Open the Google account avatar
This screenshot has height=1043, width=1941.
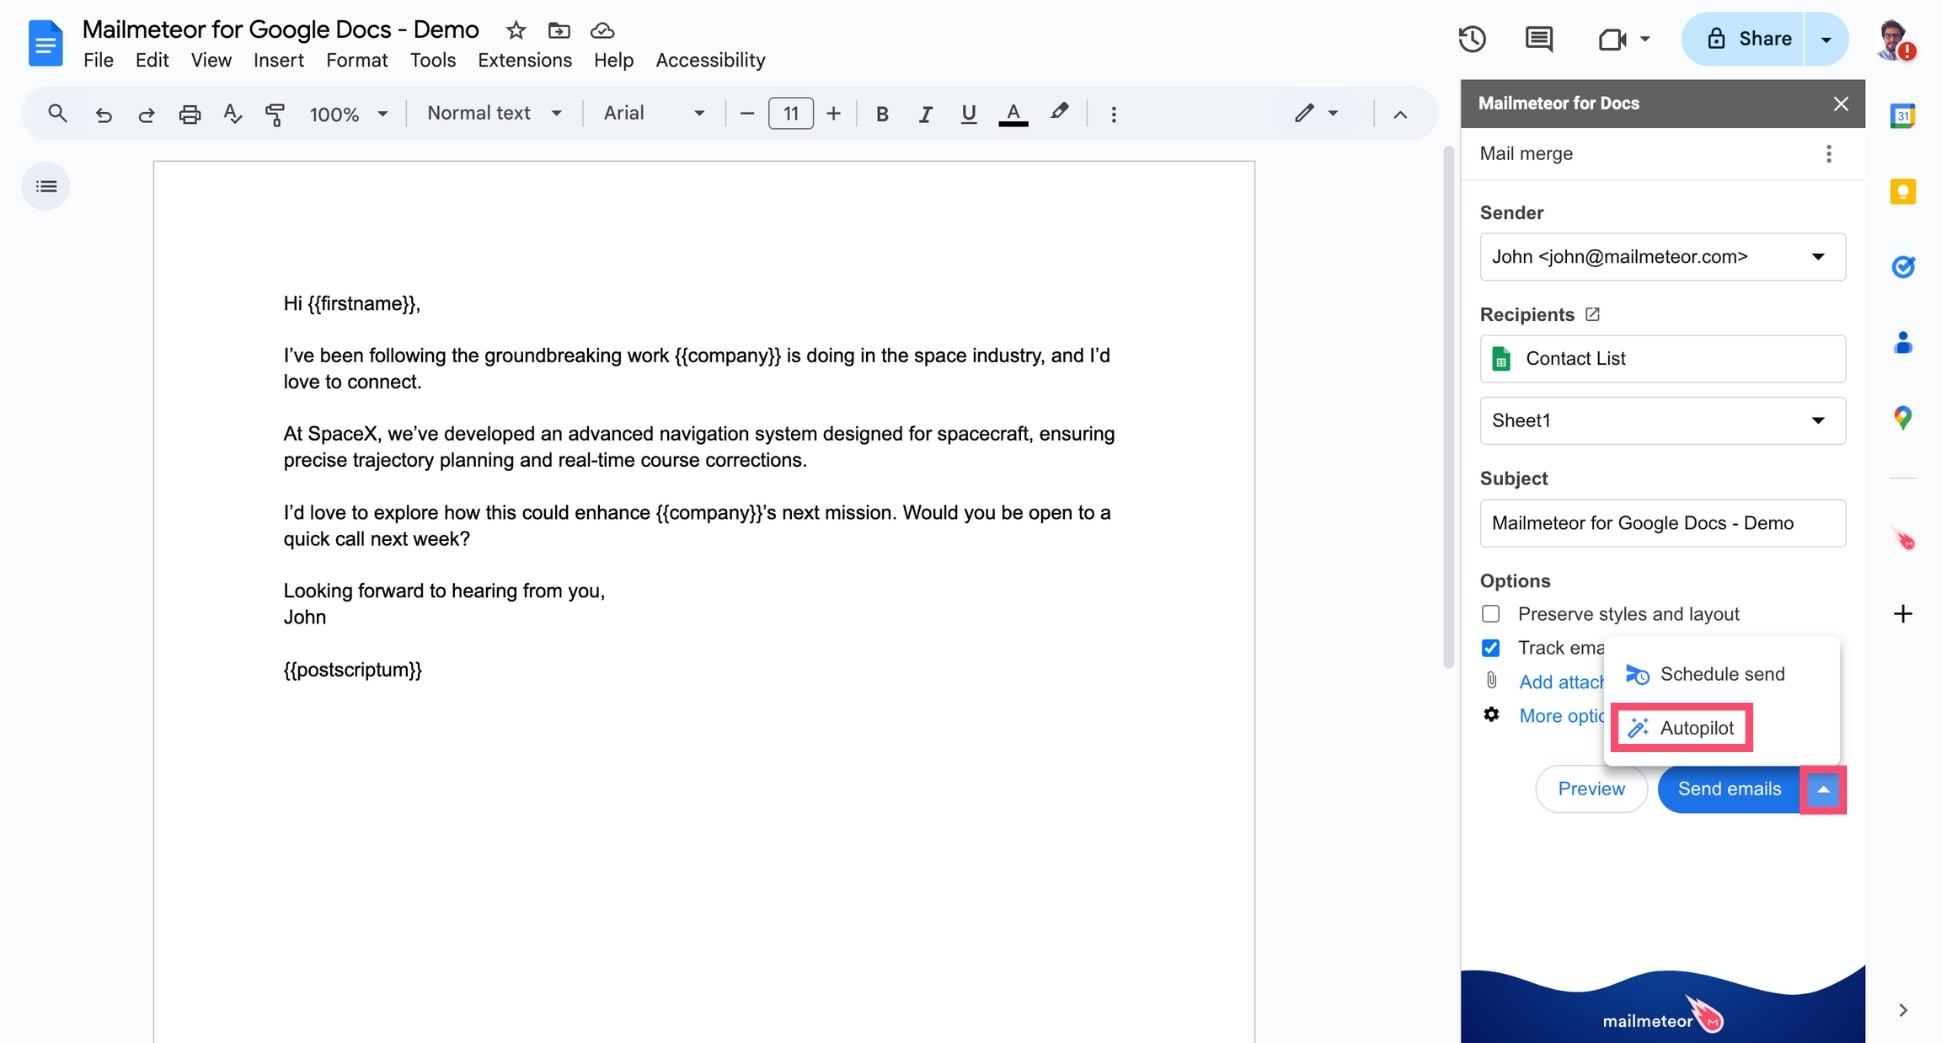click(1894, 40)
